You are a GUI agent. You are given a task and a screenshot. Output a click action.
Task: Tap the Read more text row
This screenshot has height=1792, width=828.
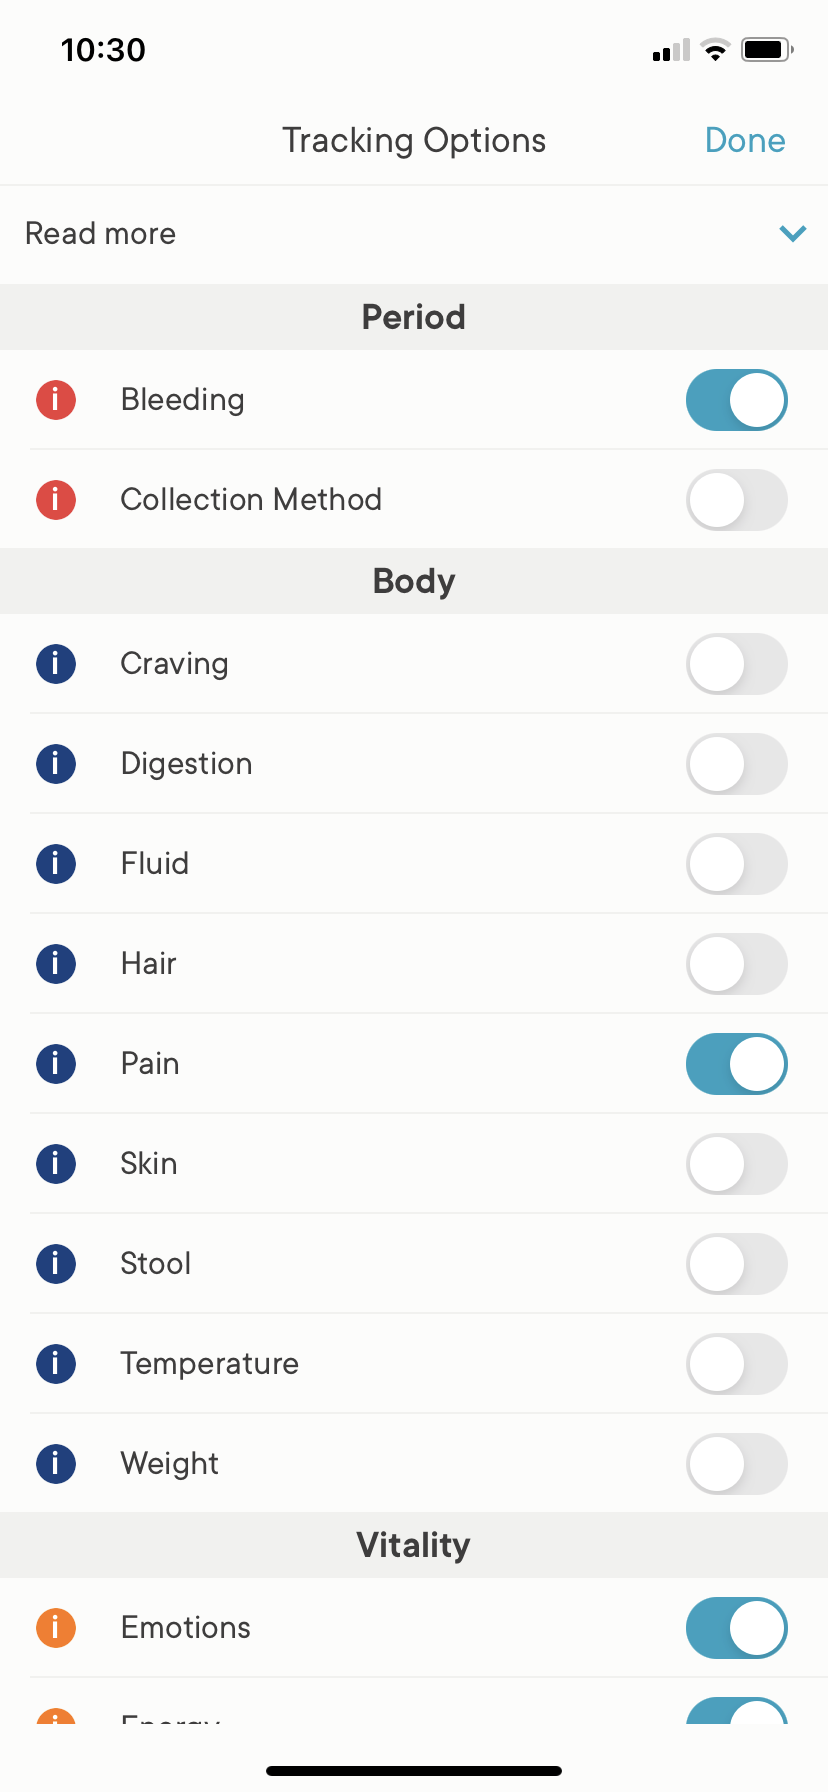click(101, 234)
